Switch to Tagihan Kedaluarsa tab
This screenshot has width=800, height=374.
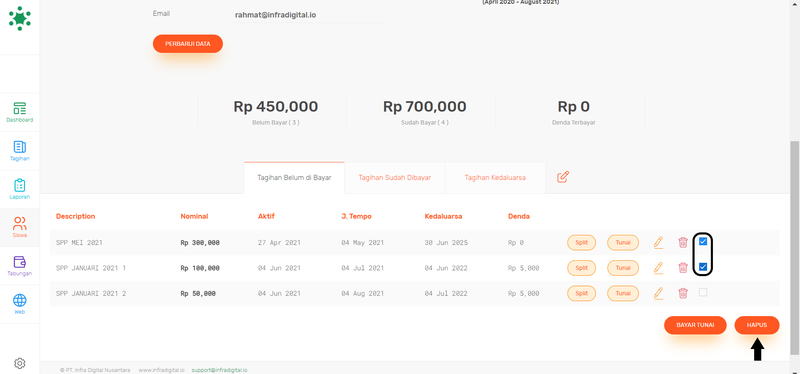click(495, 178)
